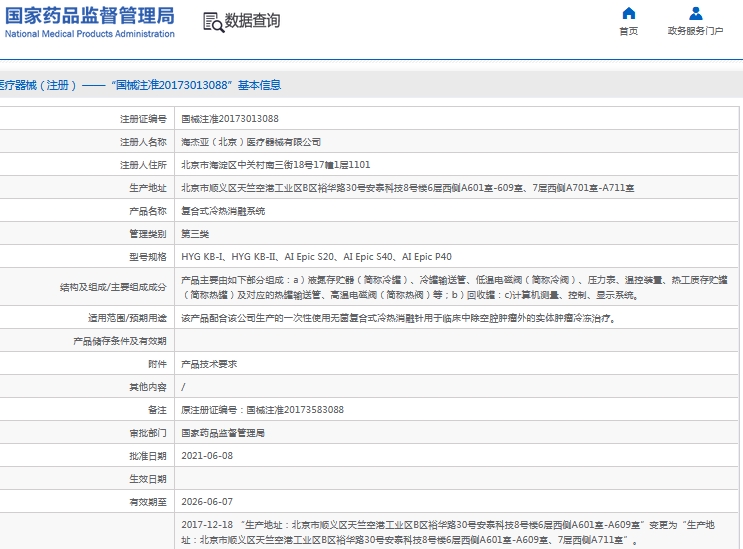The width and height of the screenshot is (743, 549).
Task: Click the 结构及组成 description text
Action: [x=454, y=288]
